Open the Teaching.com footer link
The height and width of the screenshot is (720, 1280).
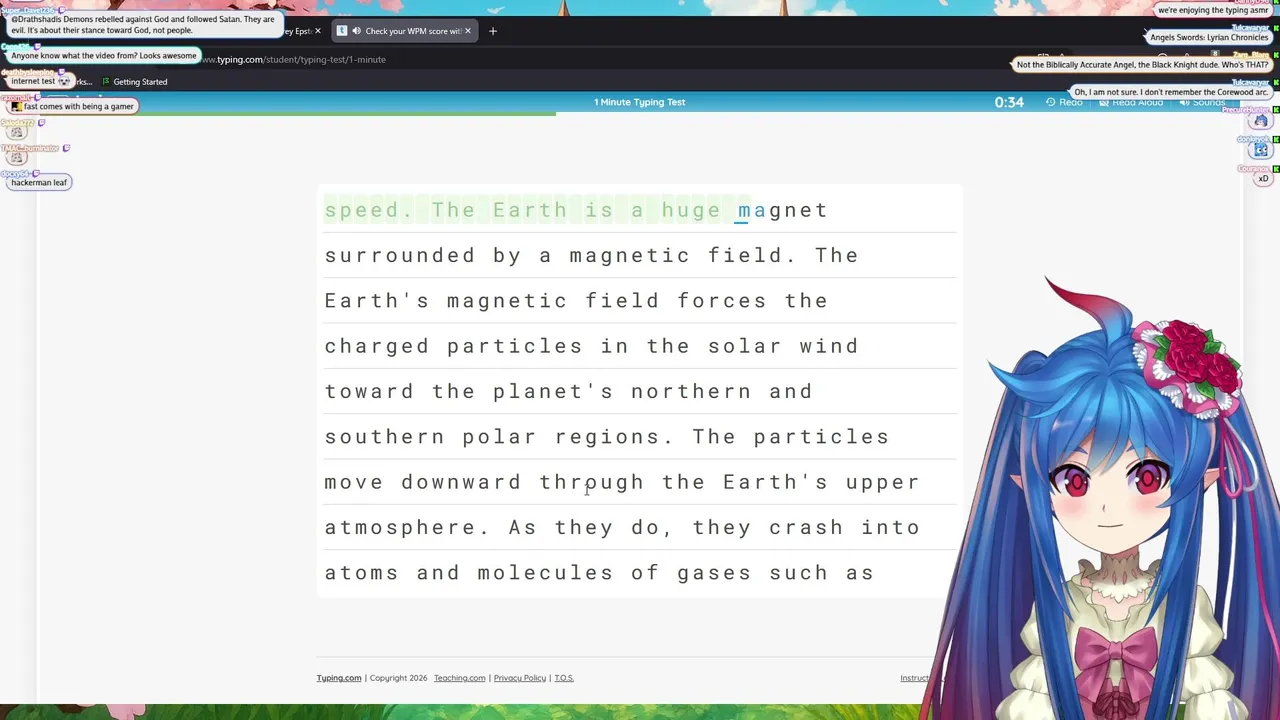coord(460,678)
